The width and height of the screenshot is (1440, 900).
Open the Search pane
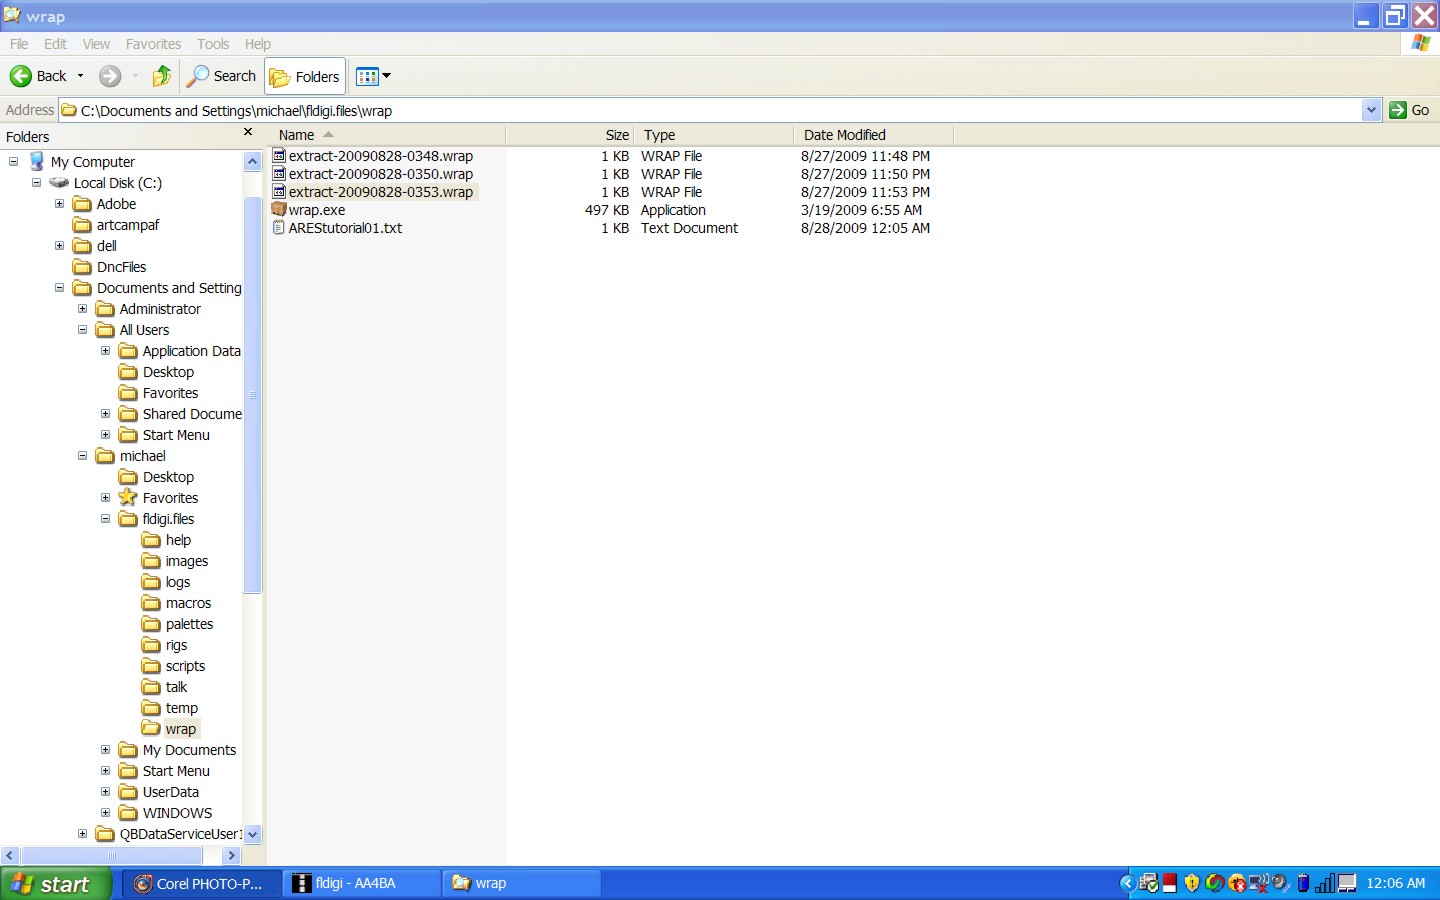coord(222,76)
